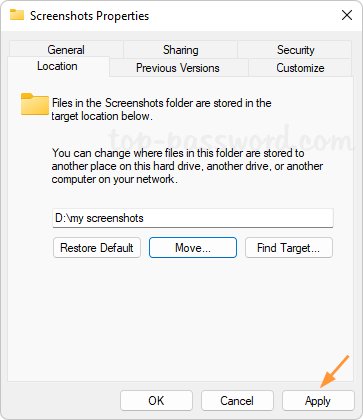The width and height of the screenshot is (363, 420).
Task: Click the Restore Default button
Action: pyautogui.click(x=97, y=248)
